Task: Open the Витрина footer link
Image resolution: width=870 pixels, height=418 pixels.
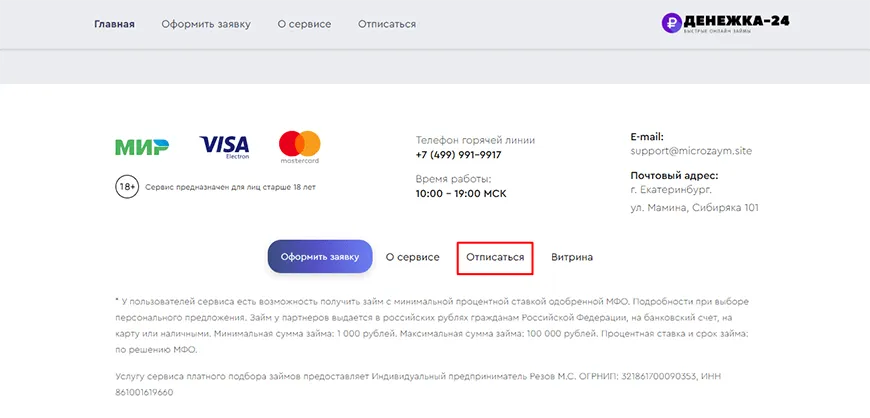Action: (572, 257)
